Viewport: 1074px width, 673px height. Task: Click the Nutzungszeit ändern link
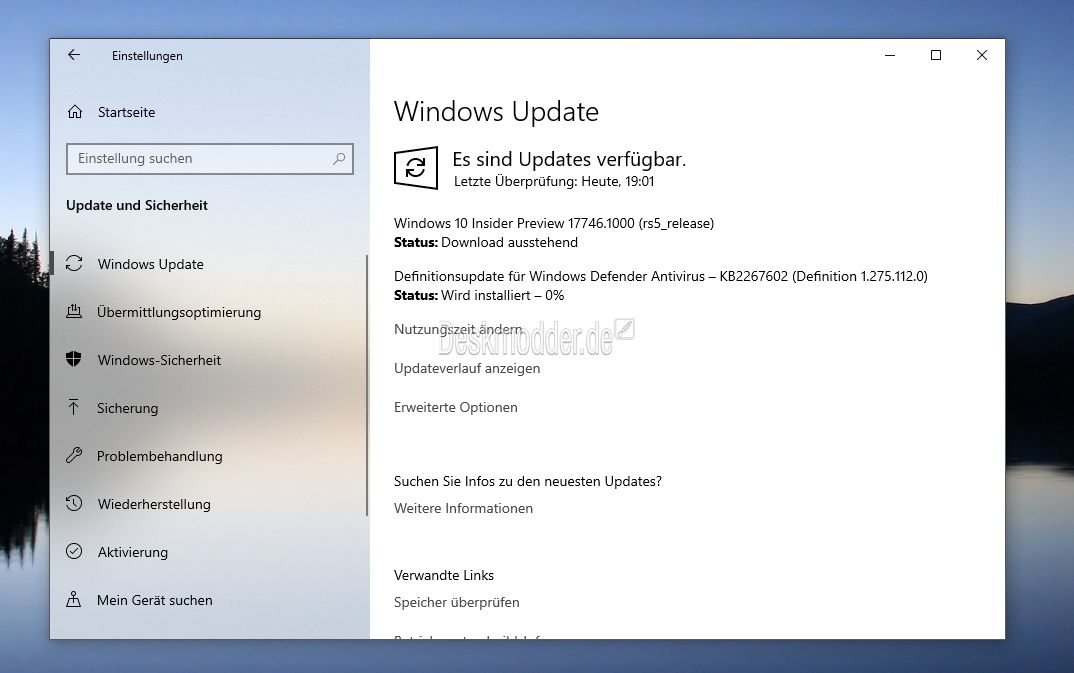458,329
